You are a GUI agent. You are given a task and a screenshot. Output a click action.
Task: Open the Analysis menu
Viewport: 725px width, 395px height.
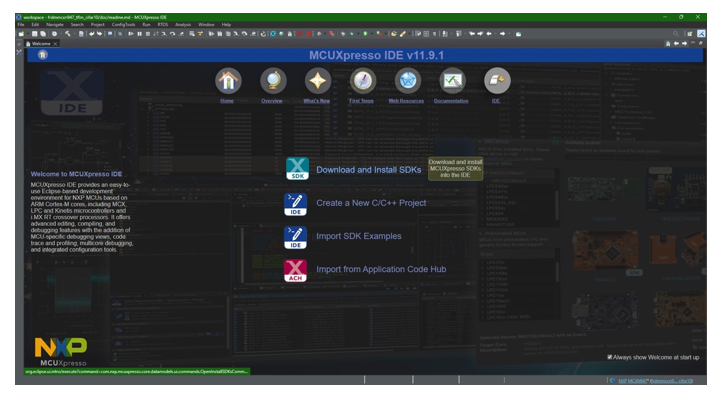pyautogui.click(x=183, y=25)
